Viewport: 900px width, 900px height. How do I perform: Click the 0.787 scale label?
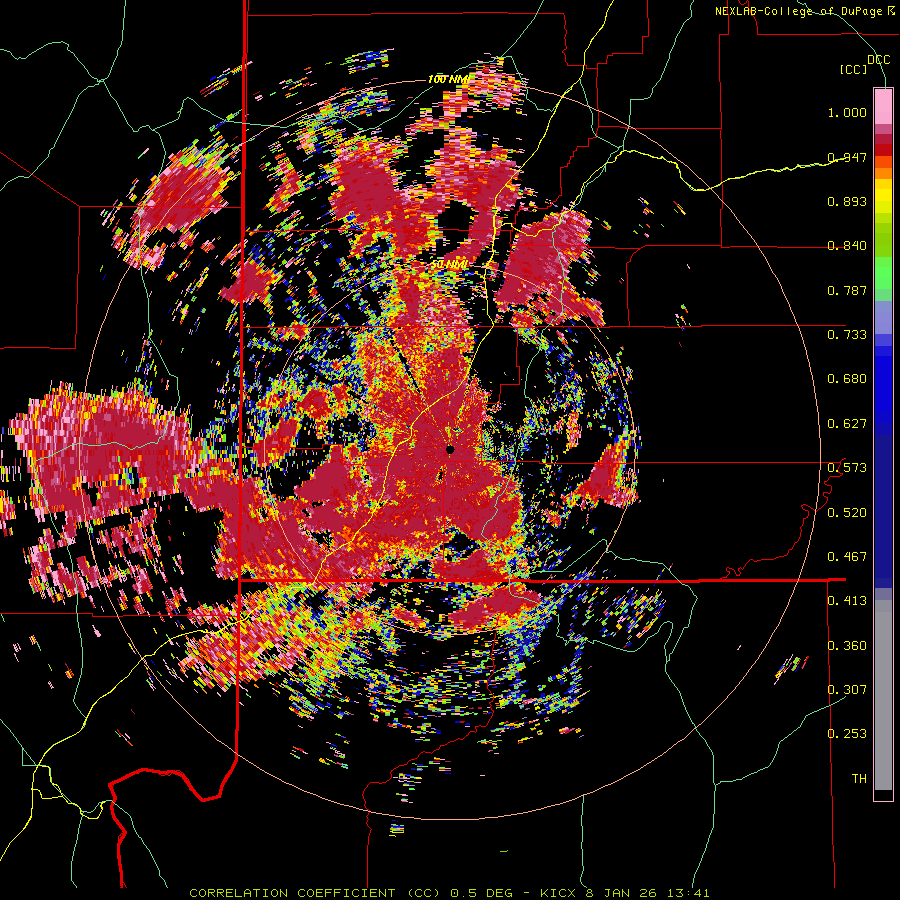(847, 290)
